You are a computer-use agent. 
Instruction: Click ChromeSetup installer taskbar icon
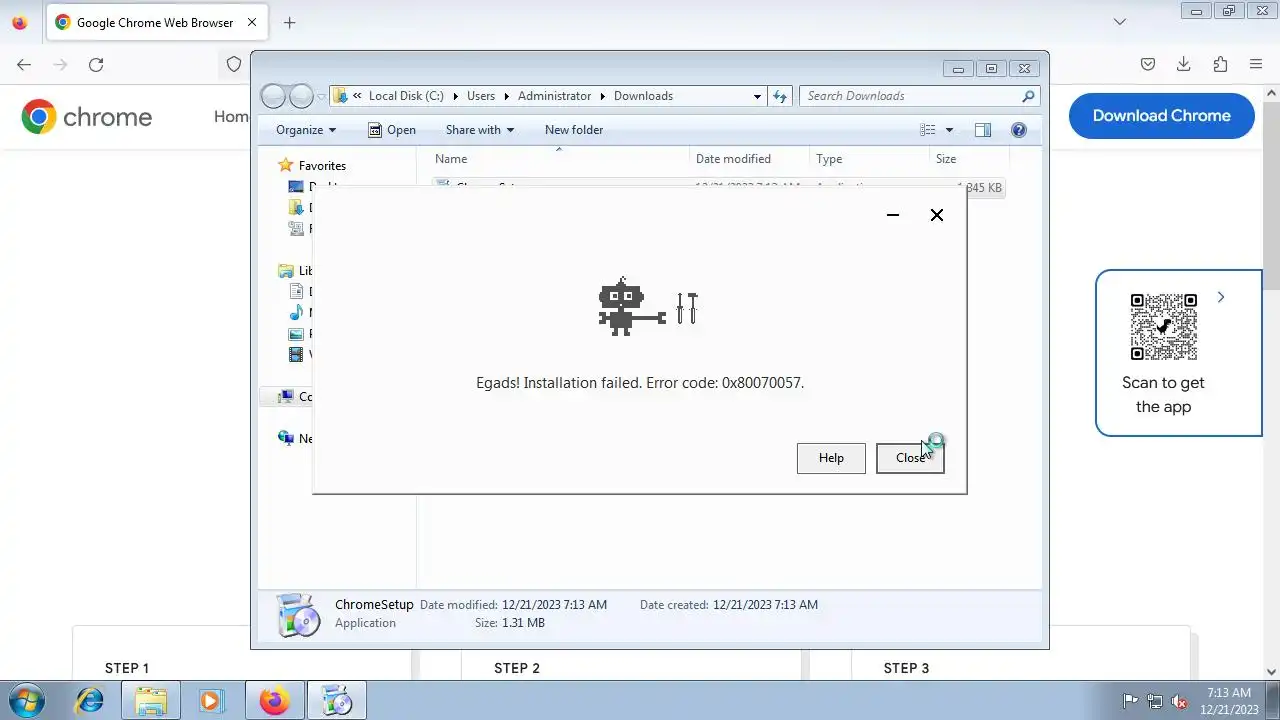pyautogui.click(x=337, y=701)
